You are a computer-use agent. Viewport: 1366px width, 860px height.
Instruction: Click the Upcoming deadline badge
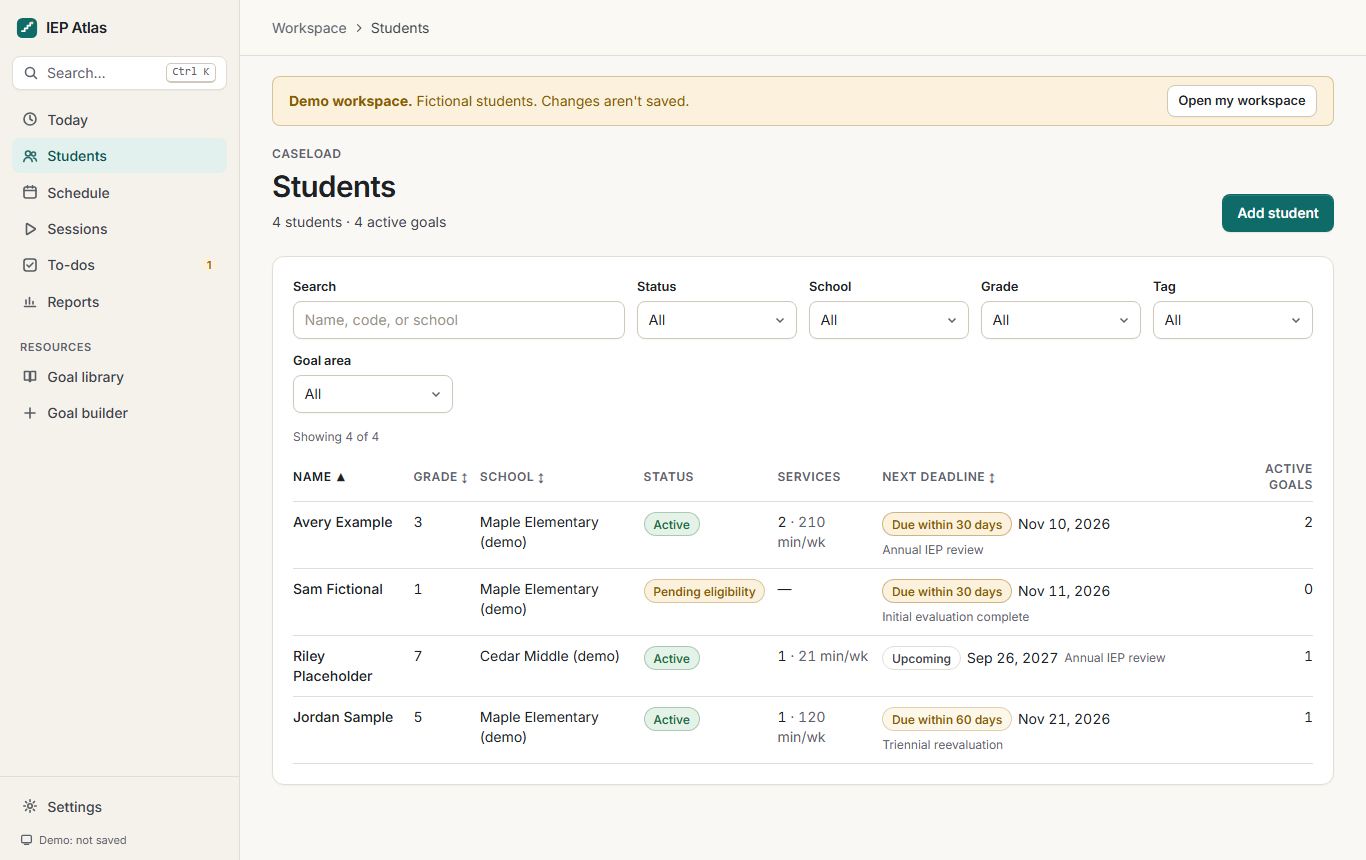point(921,658)
